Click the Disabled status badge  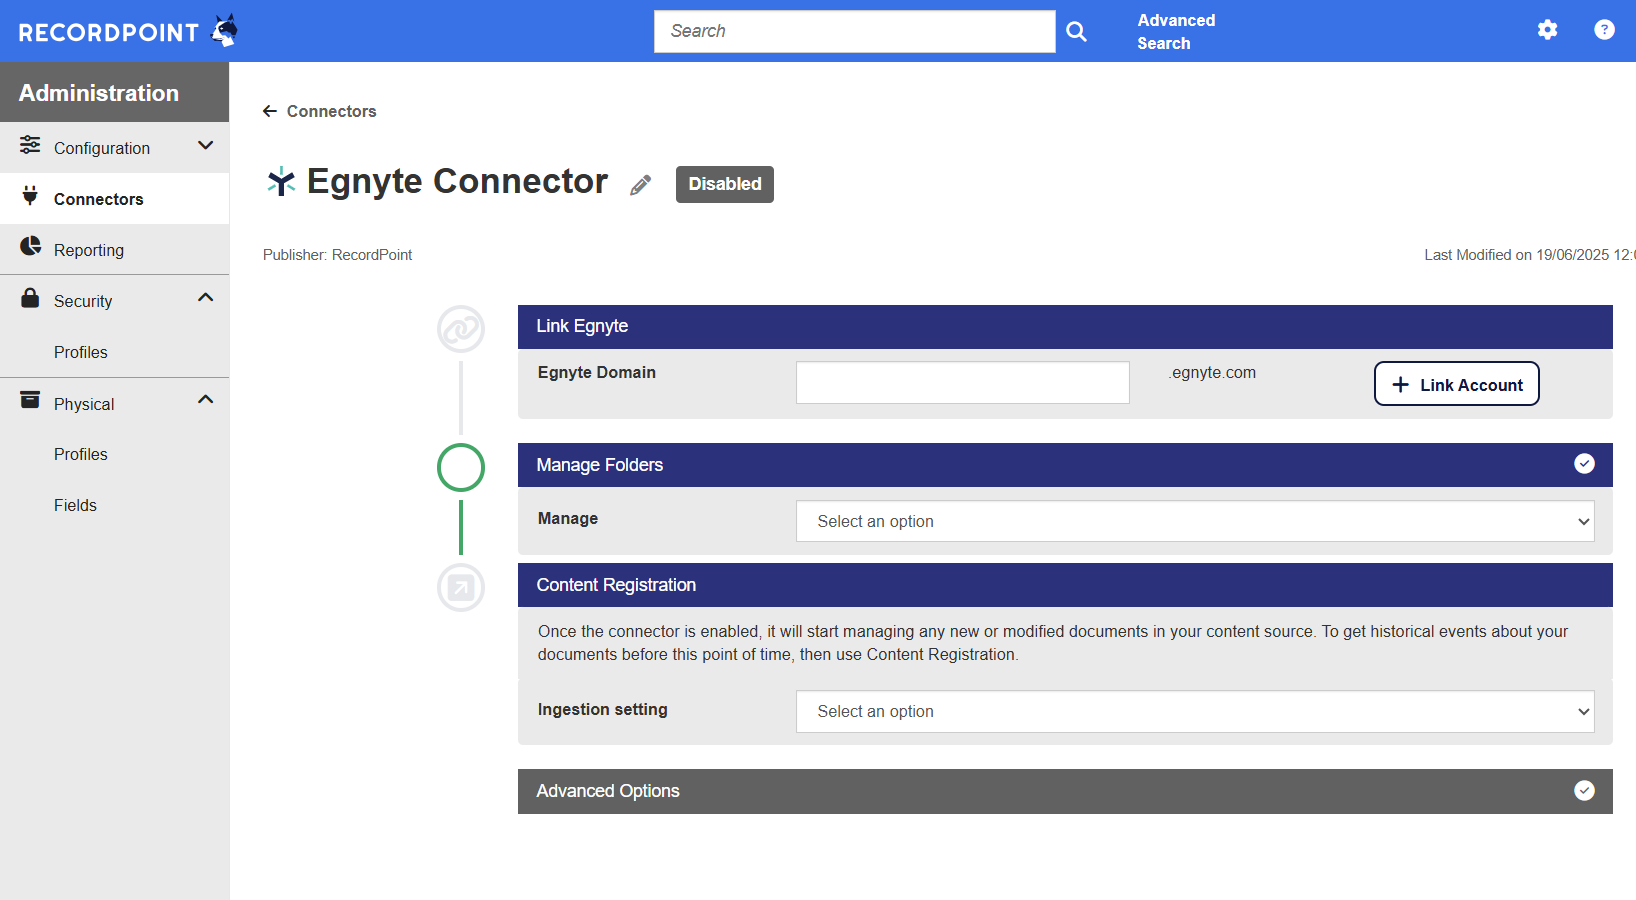(x=725, y=184)
